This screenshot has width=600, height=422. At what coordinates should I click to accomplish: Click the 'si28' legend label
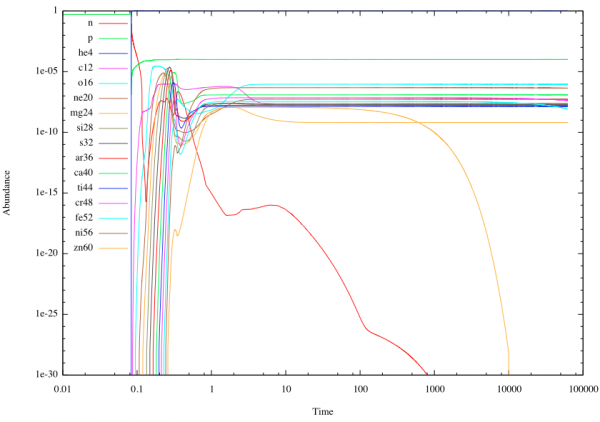tap(85, 128)
